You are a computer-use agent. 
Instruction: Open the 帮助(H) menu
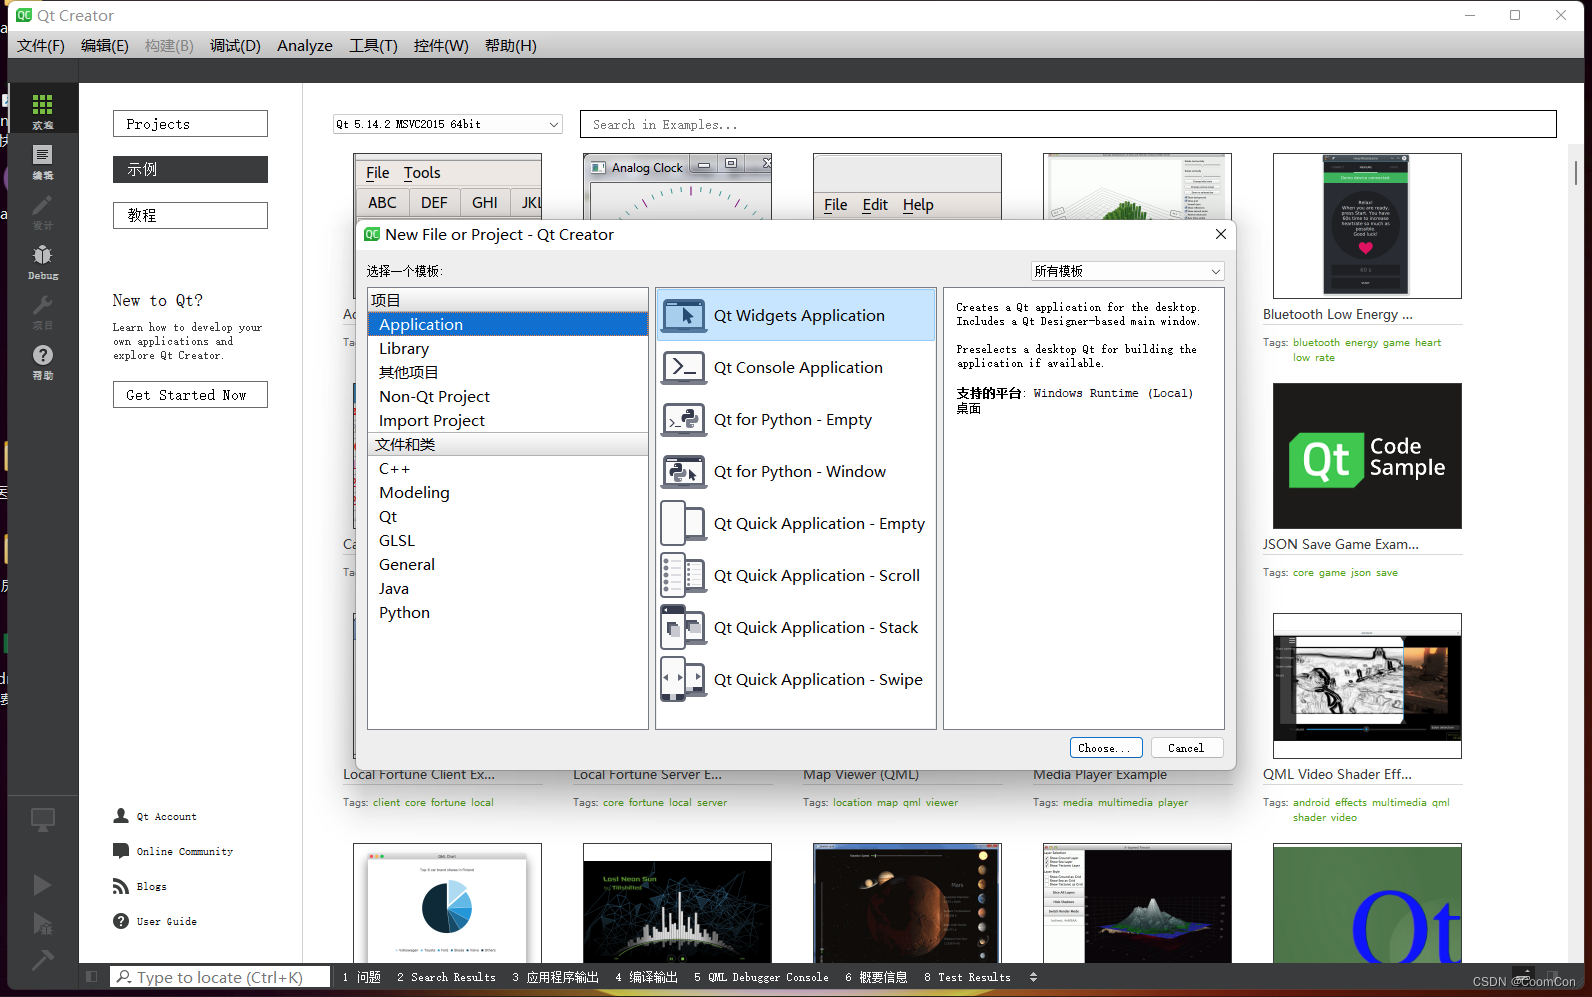coord(511,45)
